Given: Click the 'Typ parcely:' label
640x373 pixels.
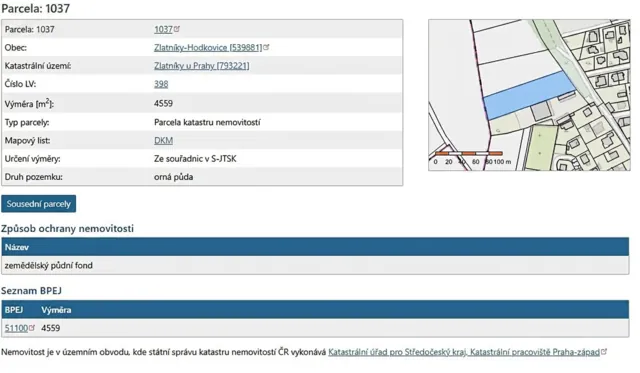Looking at the screenshot, I should pyautogui.click(x=27, y=122).
